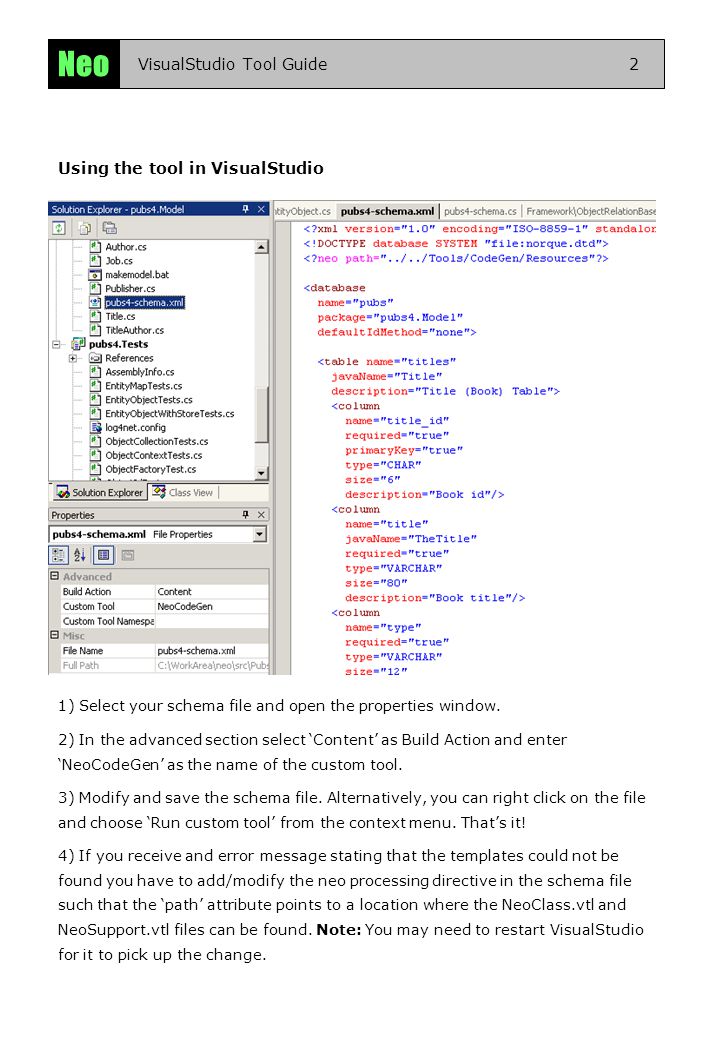Select EntityObjectWithStoreTests.cs in the tree

click(170, 414)
